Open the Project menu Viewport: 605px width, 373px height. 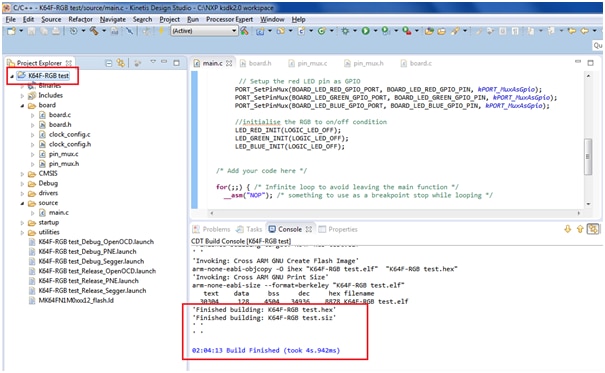coord(169,19)
